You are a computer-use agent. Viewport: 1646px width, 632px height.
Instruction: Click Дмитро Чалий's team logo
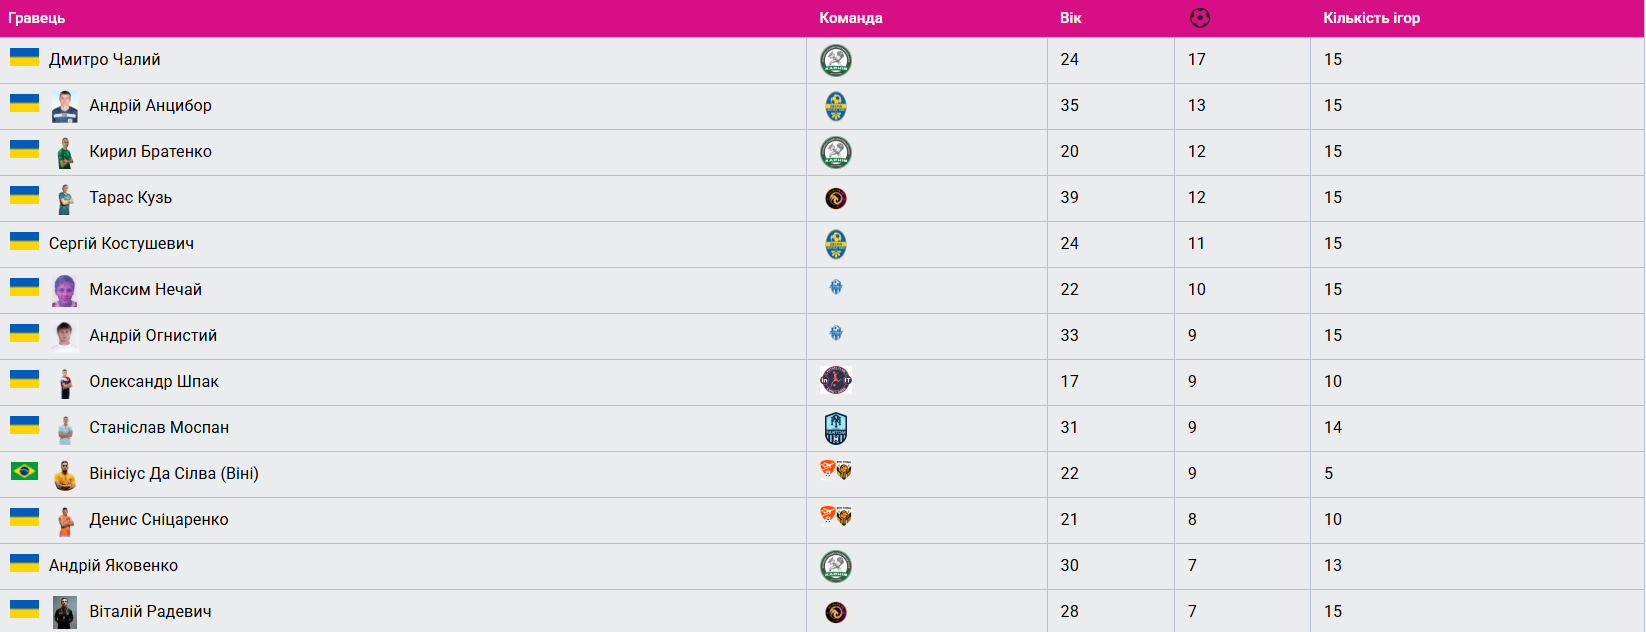(836, 60)
